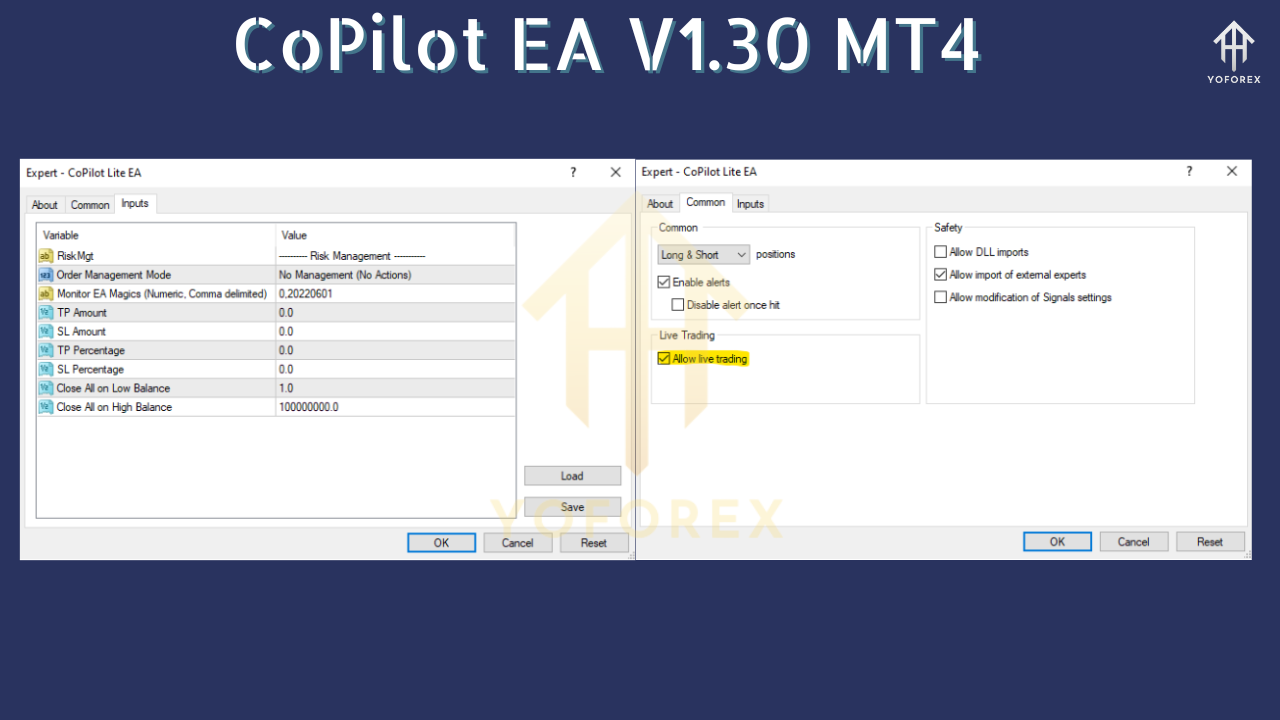The width and height of the screenshot is (1280, 720).
Task: Click the YoForex logo icon
Action: click(1233, 45)
